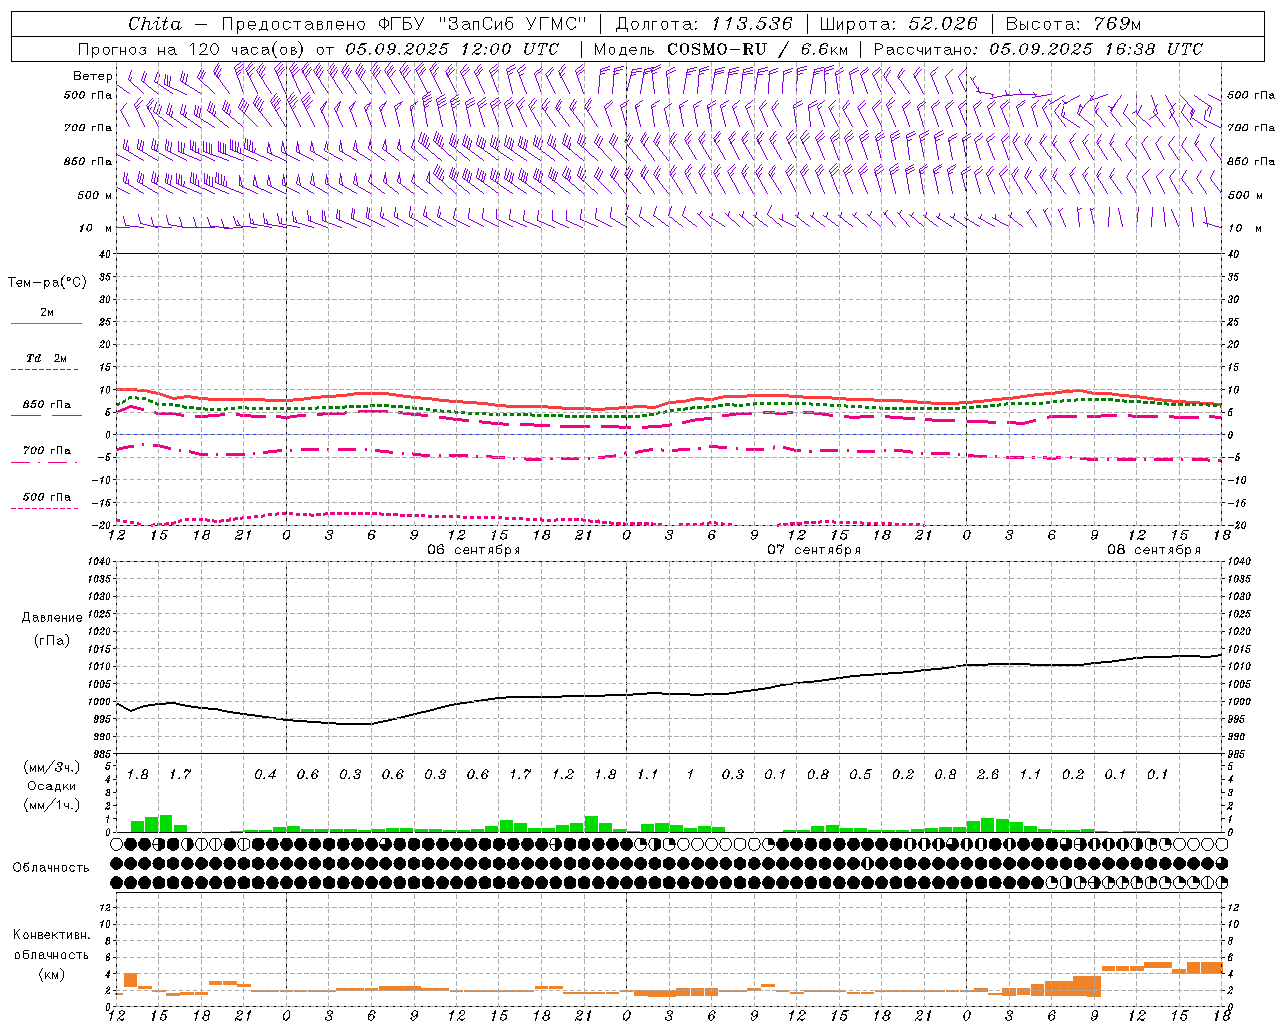The width and height of the screenshot is (1280, 1024).
Task: Click the forecast start "05.09.2025 12:00 UTC"
Action: [452, 49]
